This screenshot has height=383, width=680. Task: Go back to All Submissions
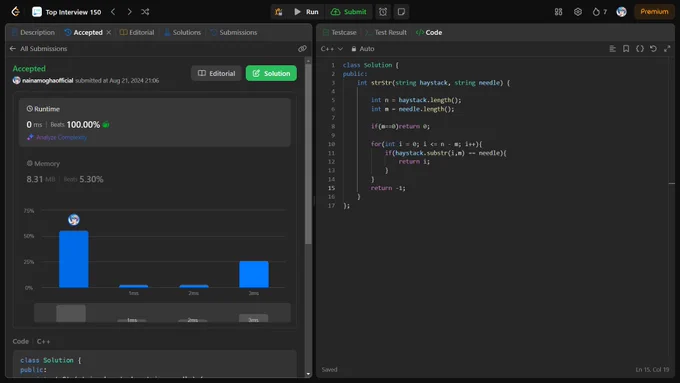tap(39, 49)
